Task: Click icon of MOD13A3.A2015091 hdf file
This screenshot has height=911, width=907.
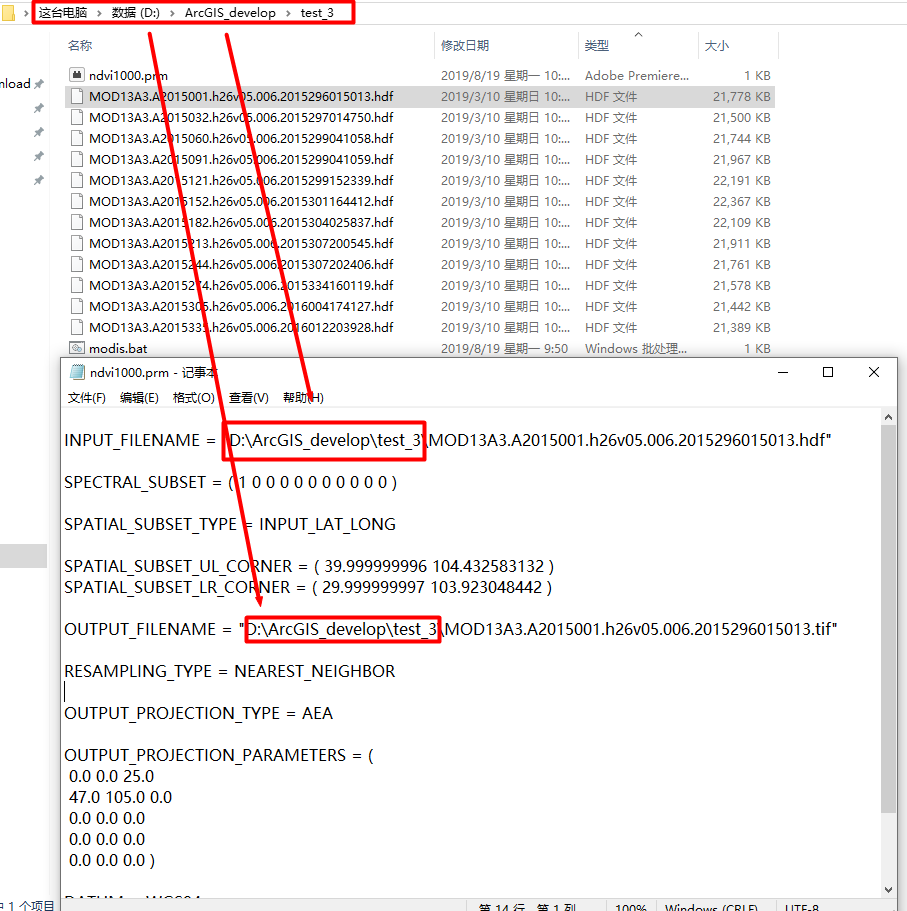Action: pyautogui.click(x=77, y=159)
